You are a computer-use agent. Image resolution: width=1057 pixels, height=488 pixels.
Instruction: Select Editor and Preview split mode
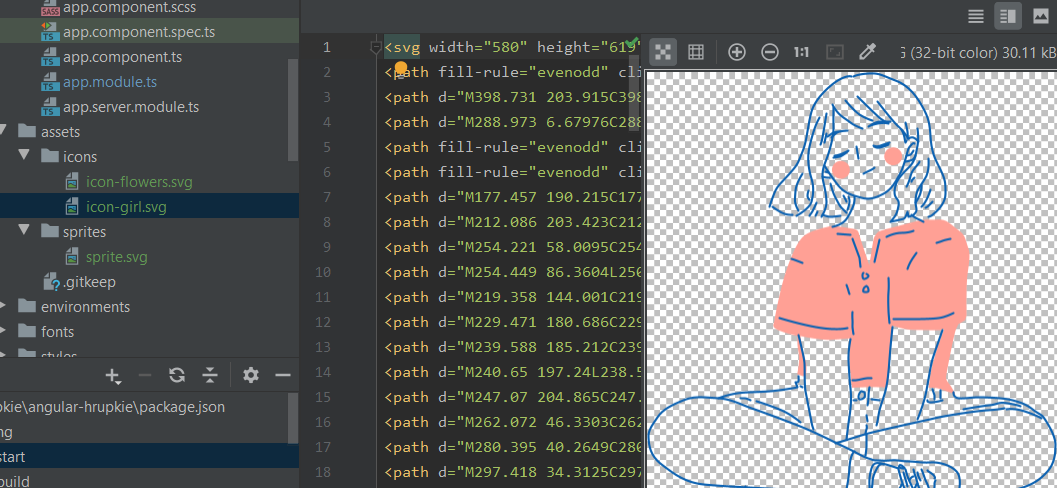pyautogui.click(x=1008, y=17)
